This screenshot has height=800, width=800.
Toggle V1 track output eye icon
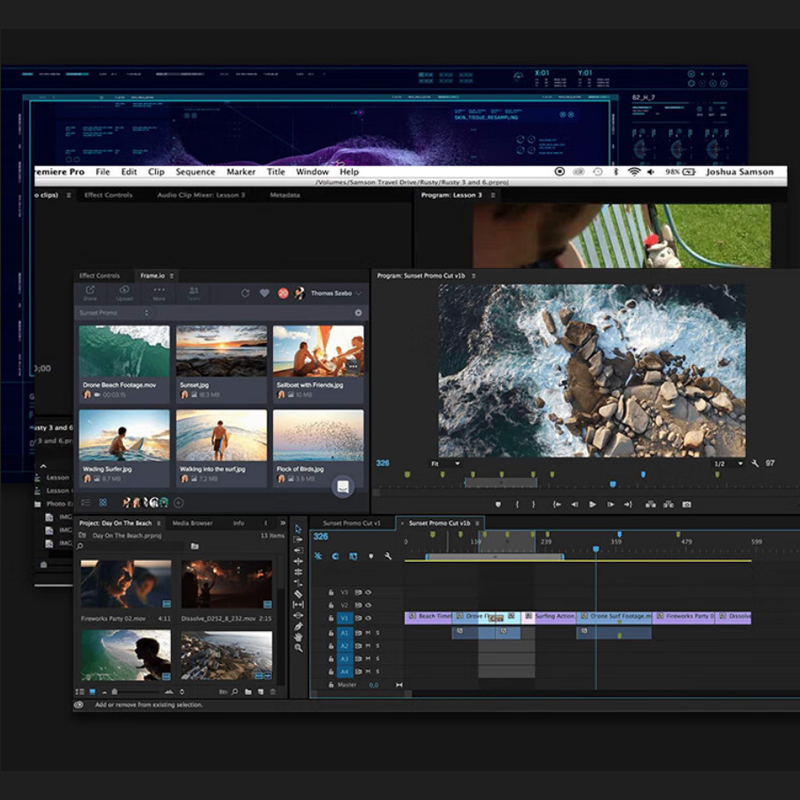click(x=367, y=618)
